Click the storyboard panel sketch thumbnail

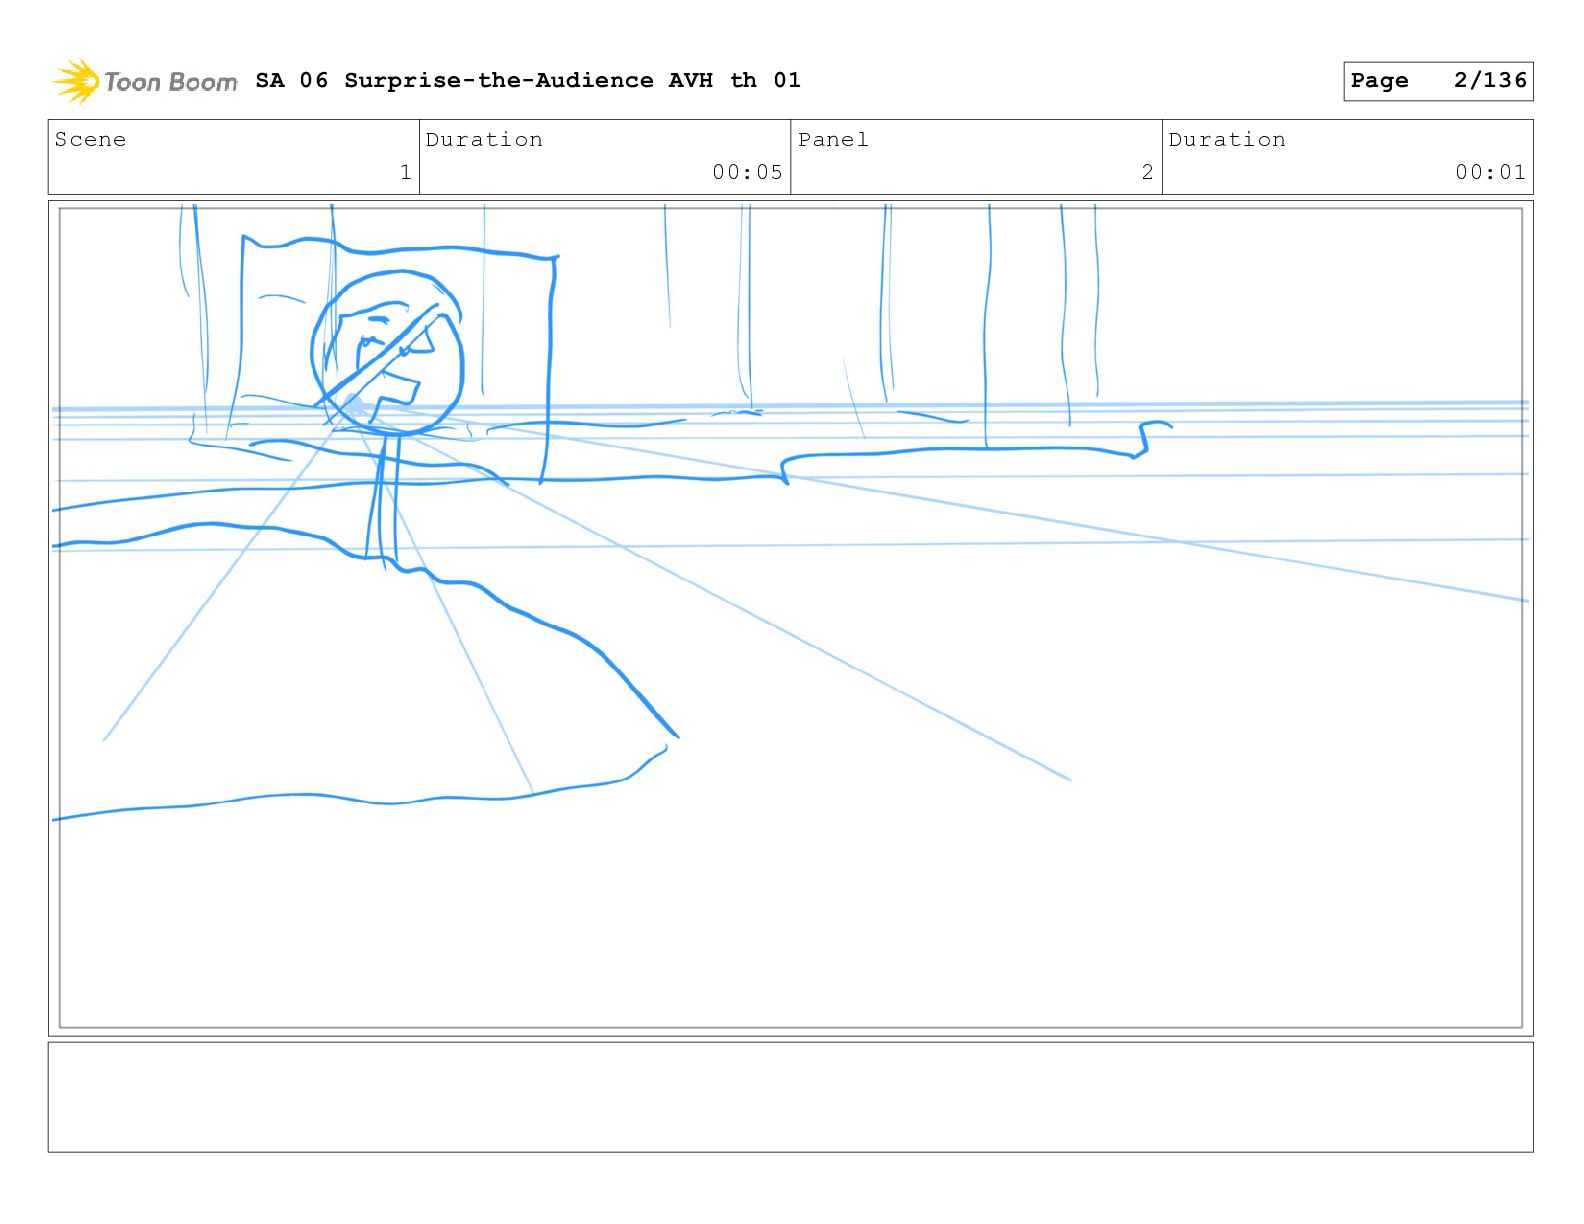pyautogui.click(x=791, y=618)
